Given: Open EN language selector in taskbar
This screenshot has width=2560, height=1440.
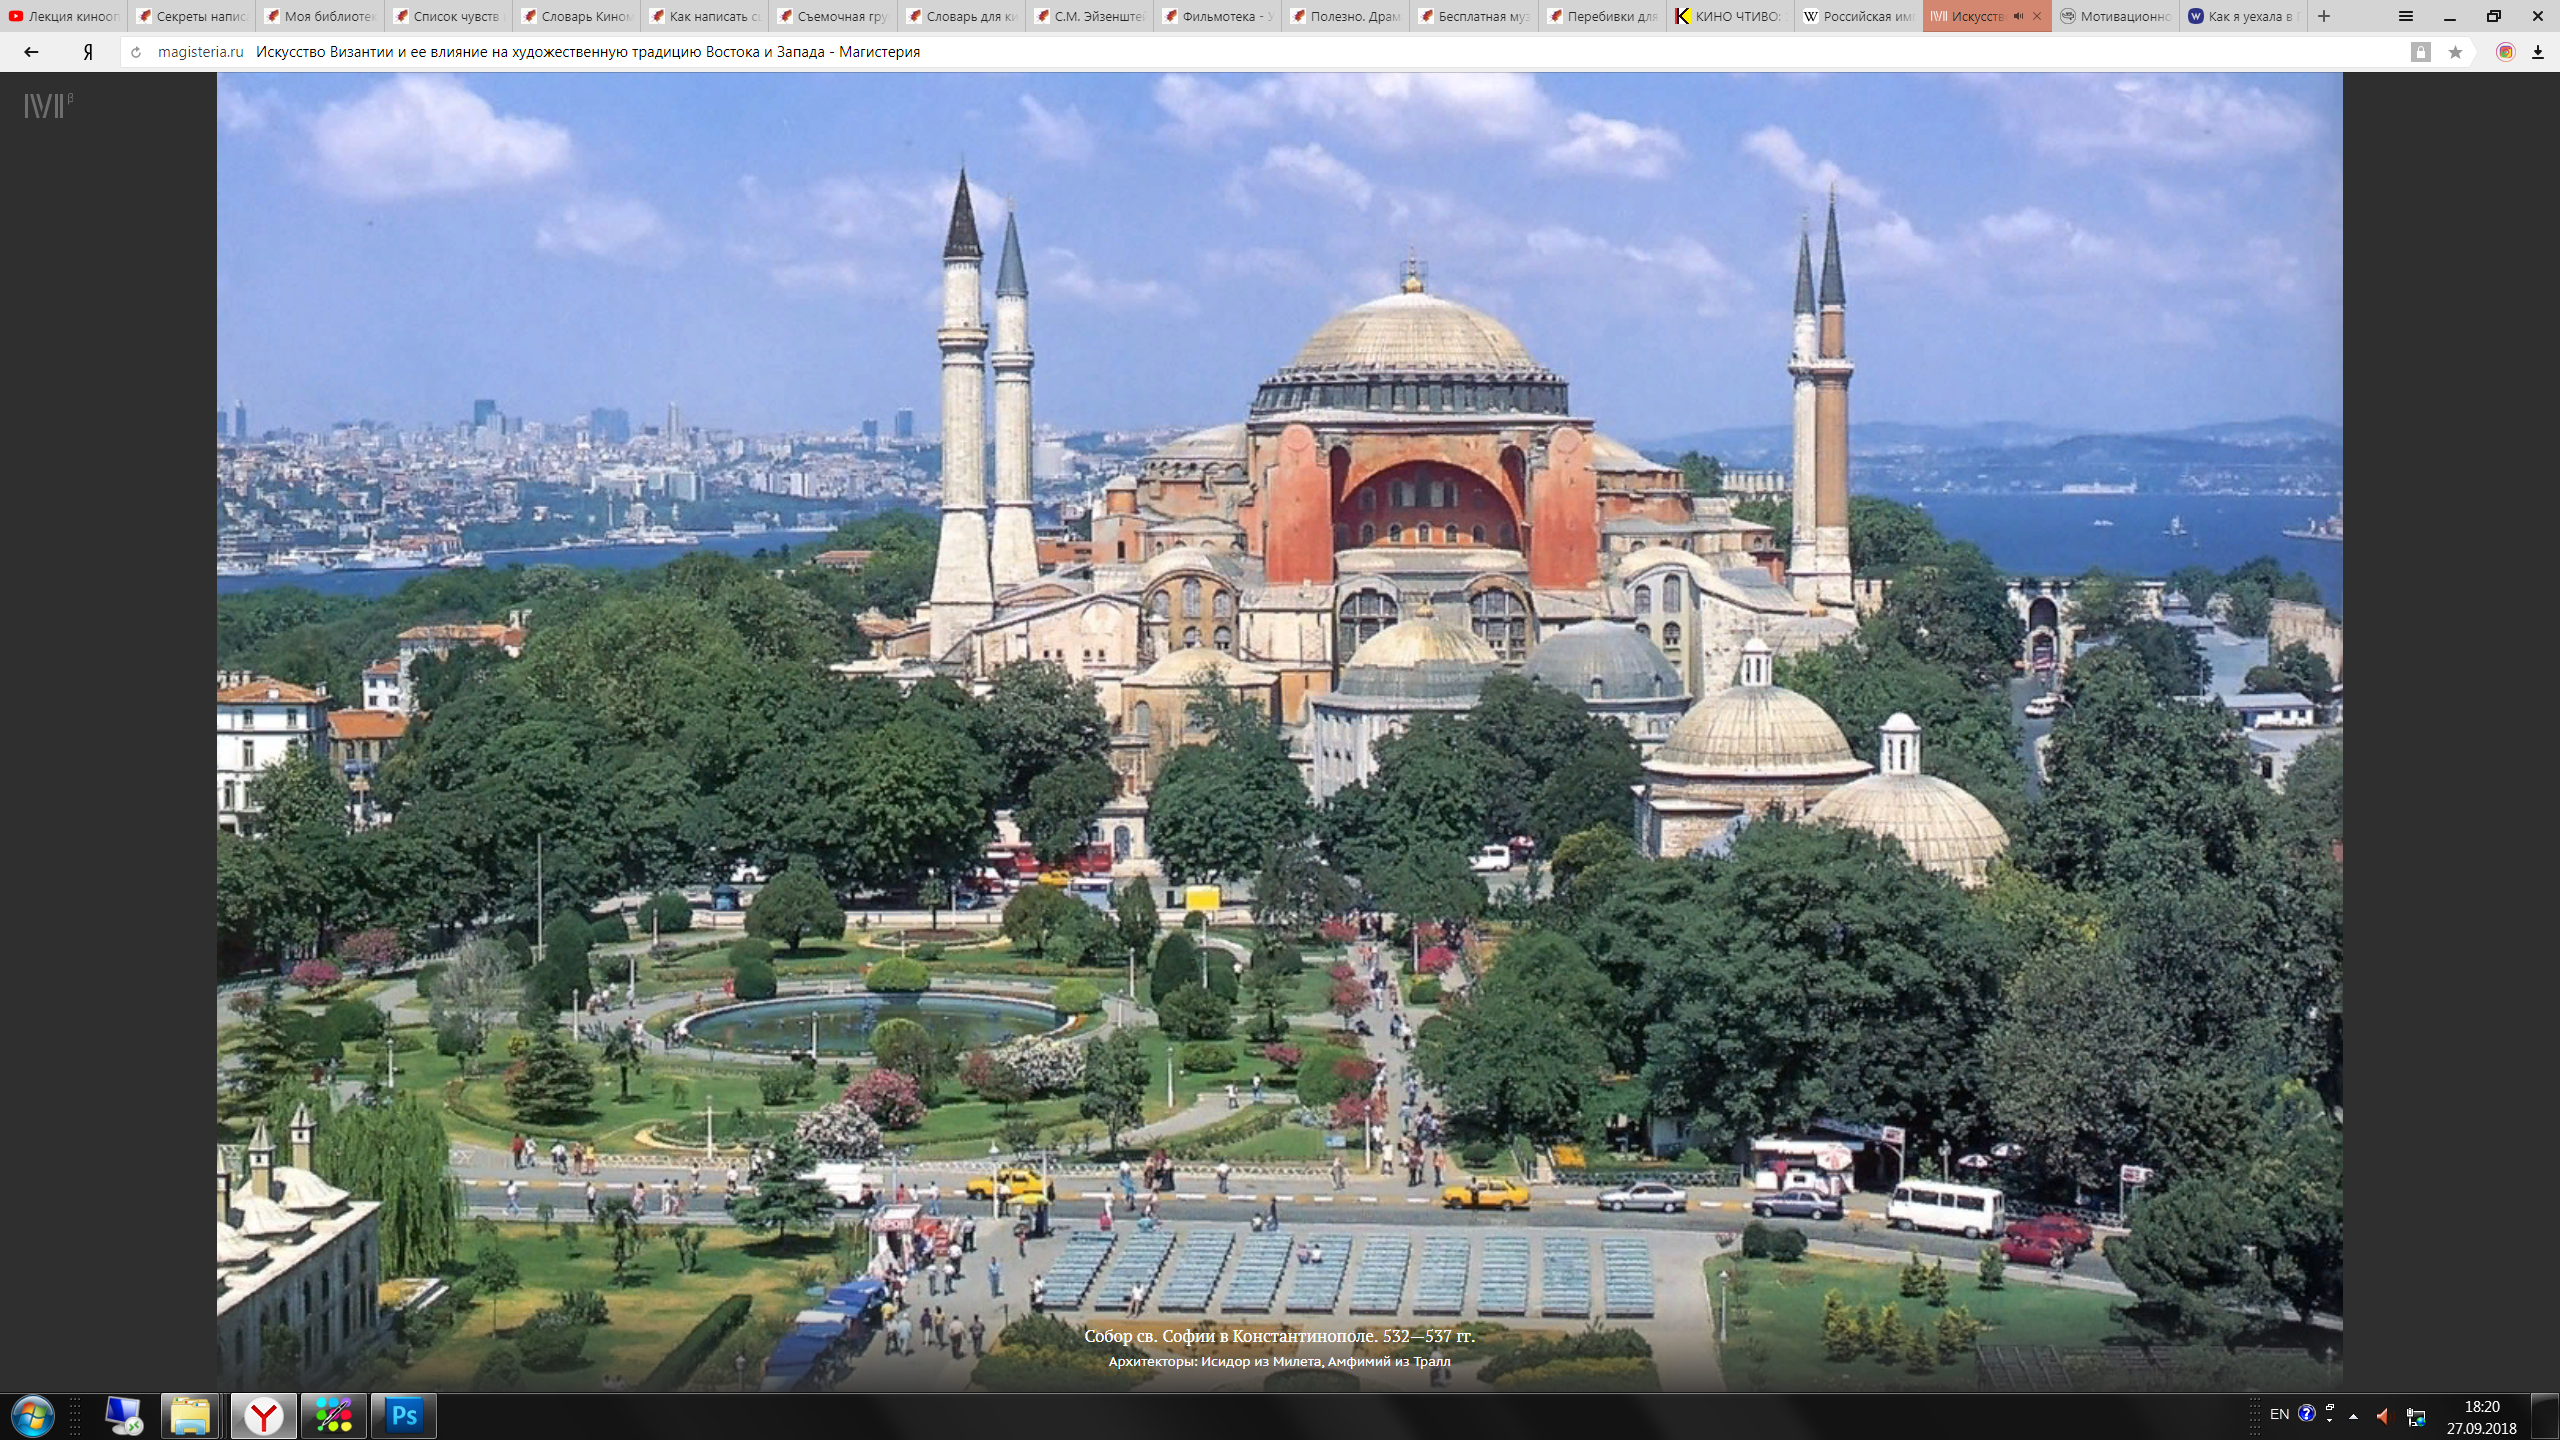Looking at the screenshot, I should tap(2279, 1414).
